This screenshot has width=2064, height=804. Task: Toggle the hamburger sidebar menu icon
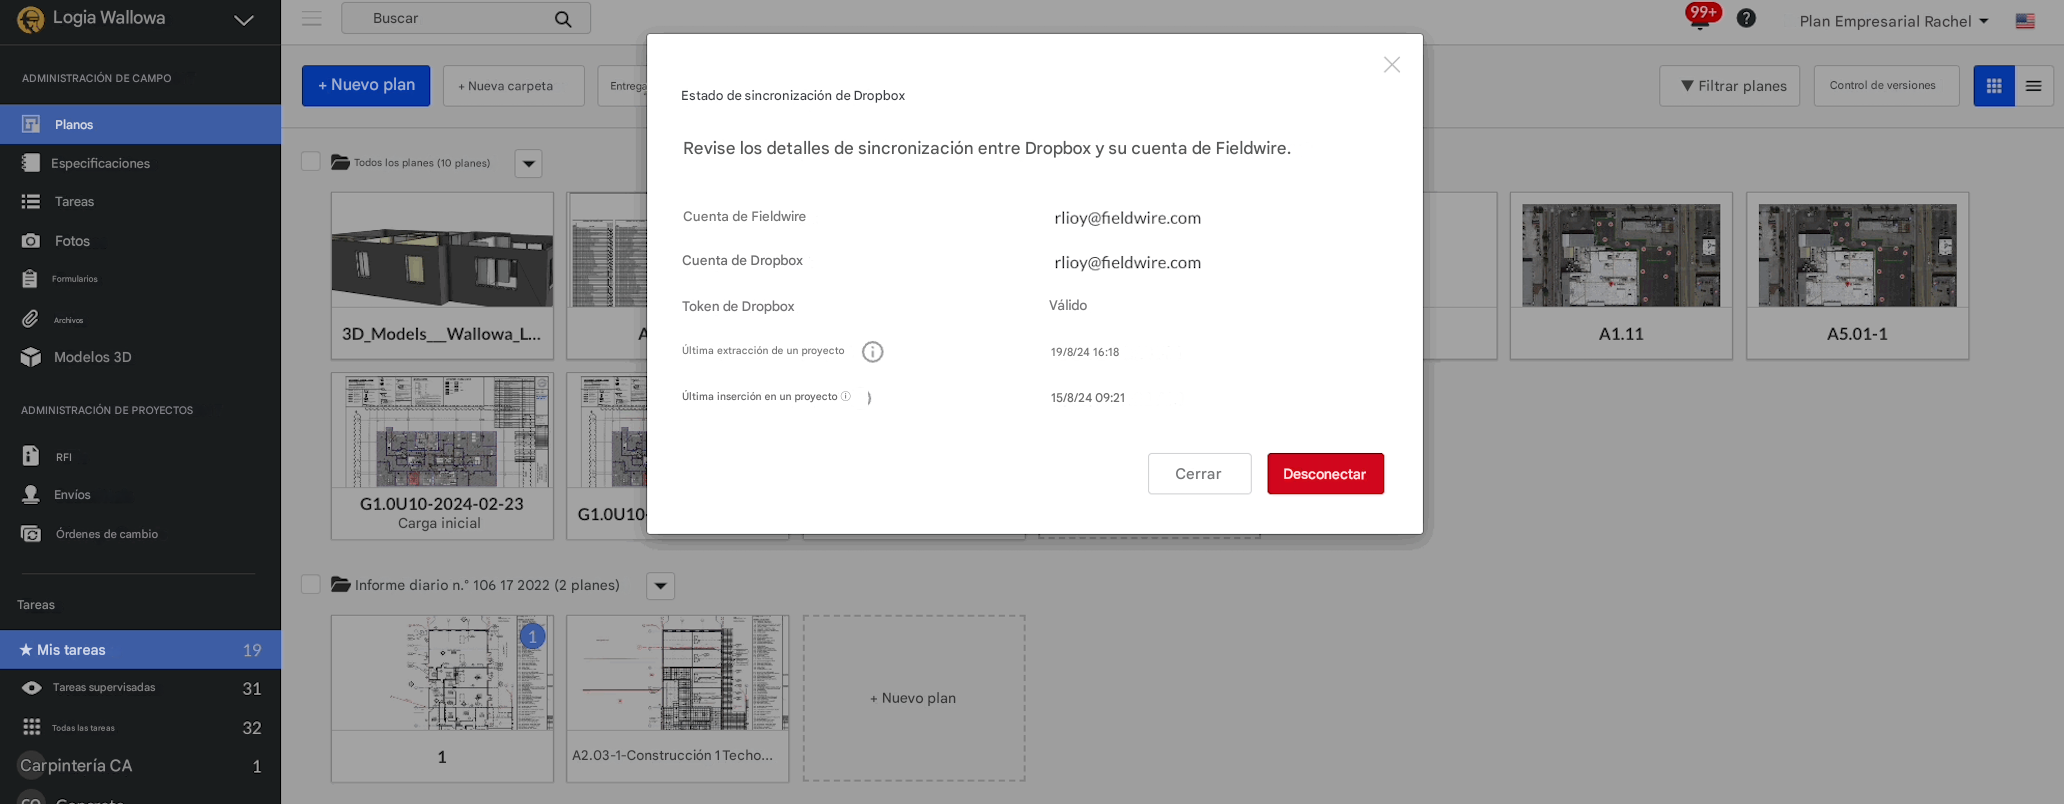click(312, 19)
